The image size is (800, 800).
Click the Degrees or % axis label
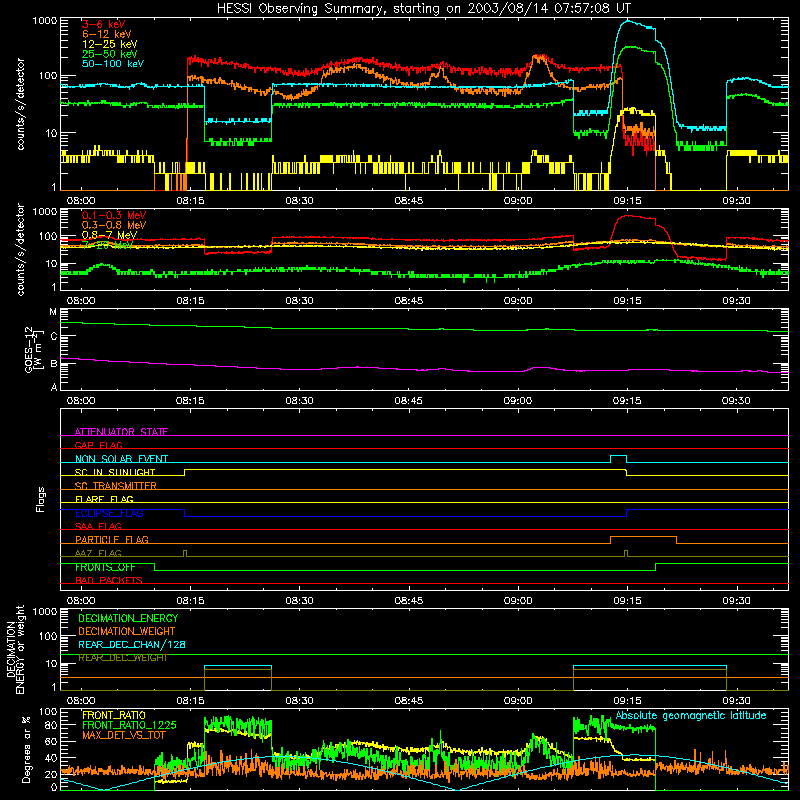[x=26, y=749]
